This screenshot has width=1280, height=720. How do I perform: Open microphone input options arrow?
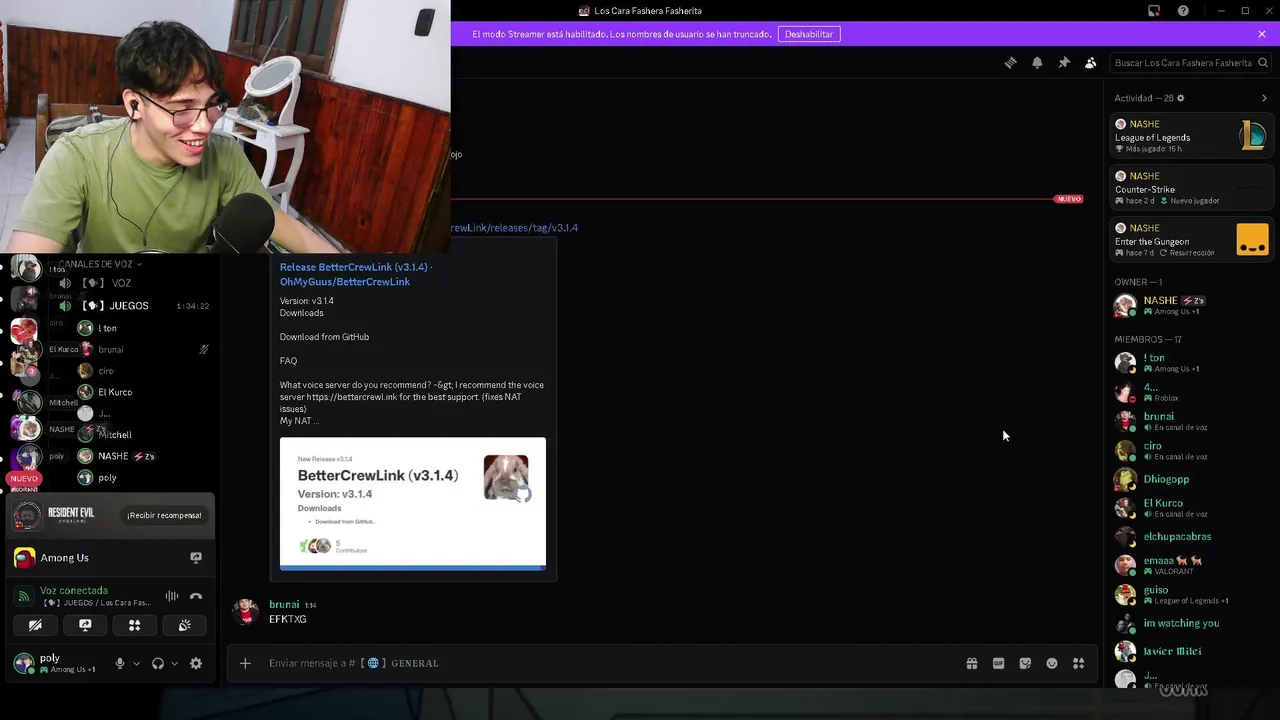pos(137,663)
